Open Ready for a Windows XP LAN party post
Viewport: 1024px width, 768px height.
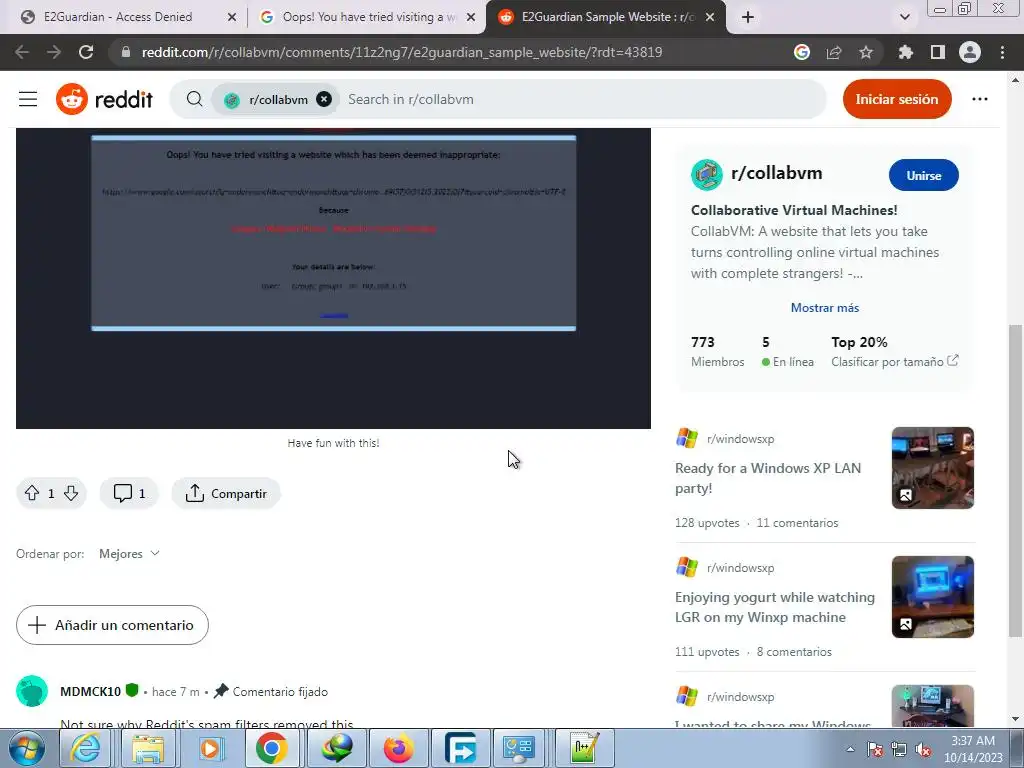[x=768, y=478]
